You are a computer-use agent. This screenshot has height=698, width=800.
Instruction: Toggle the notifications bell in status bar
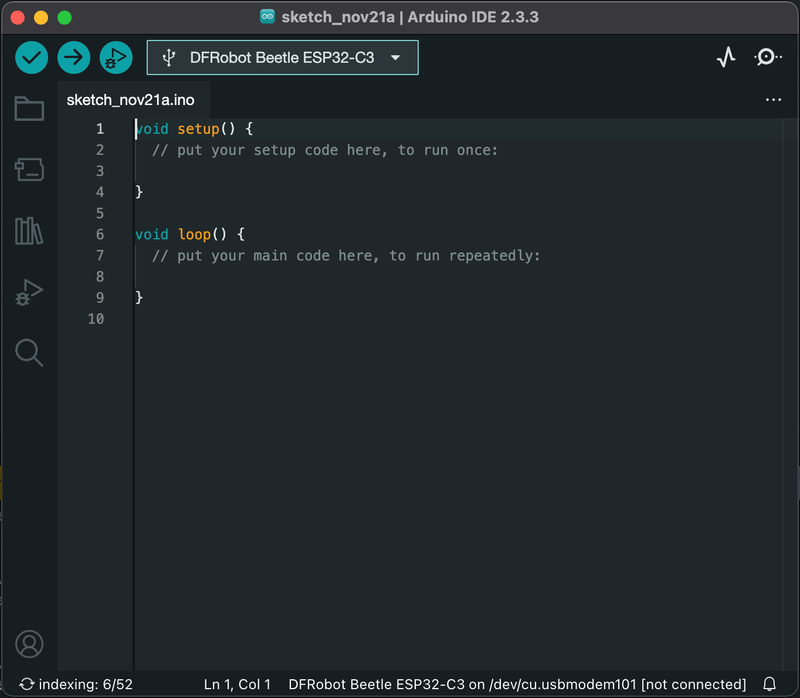(769, 685)
